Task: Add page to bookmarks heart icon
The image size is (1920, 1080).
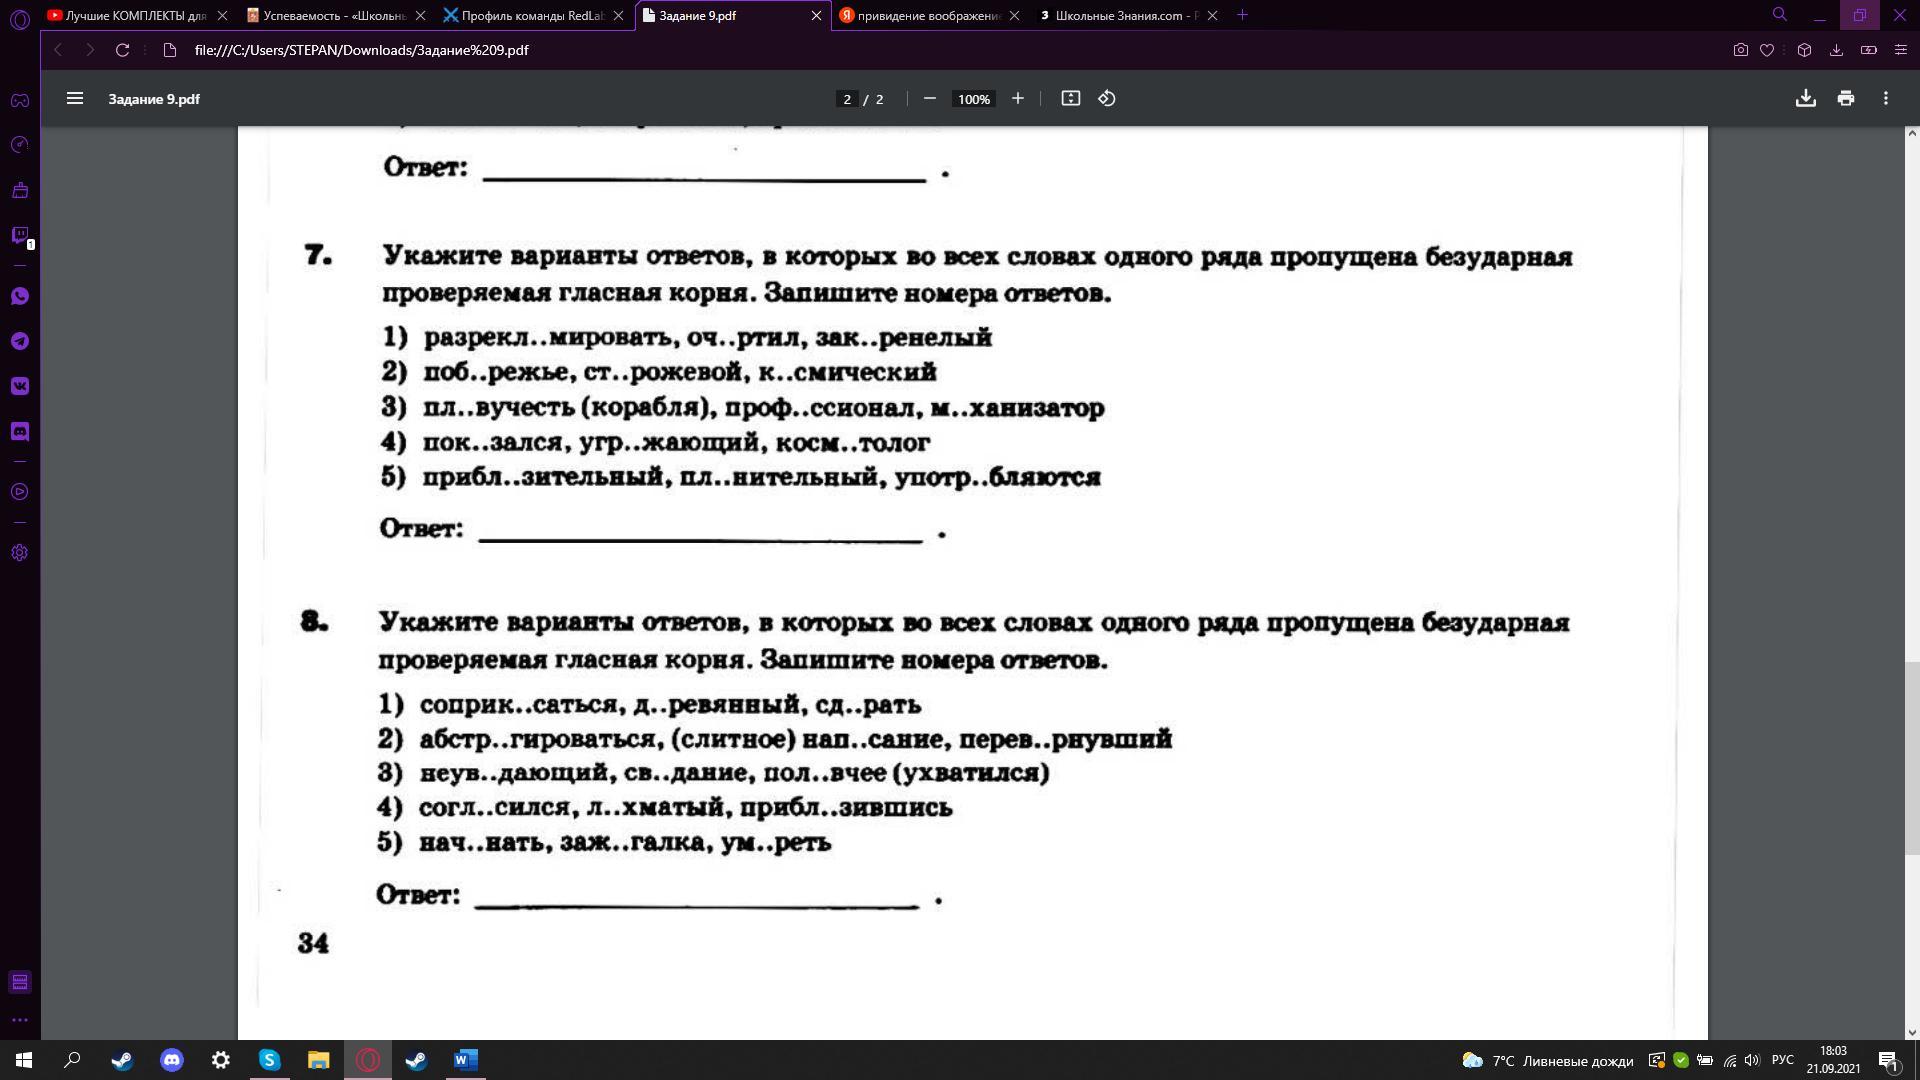Action: pyautogui.click(x=1767, y=50)
